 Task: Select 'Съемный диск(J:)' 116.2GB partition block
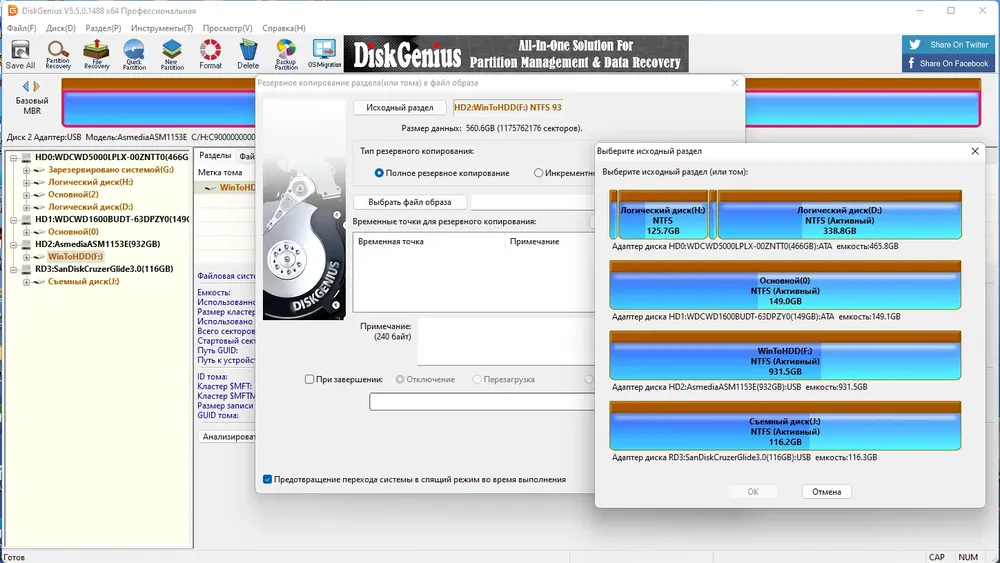pos(785,426)
